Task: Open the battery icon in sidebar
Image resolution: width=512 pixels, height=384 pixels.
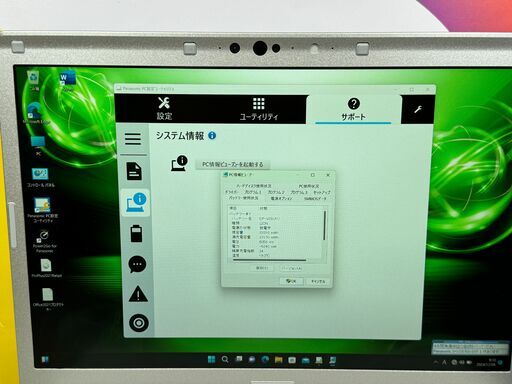Action: [136, 233]
